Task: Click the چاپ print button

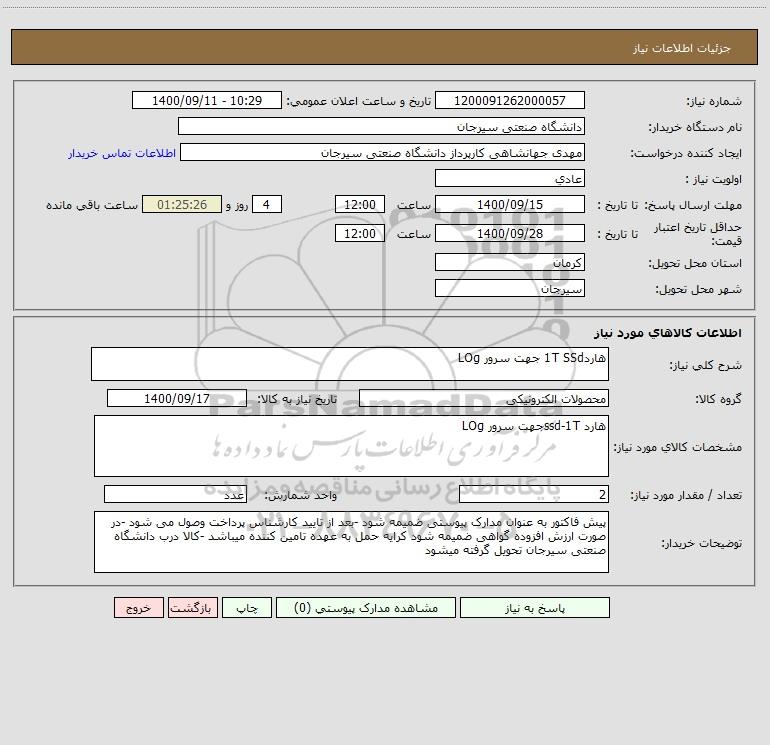Action: coord(247,607)
